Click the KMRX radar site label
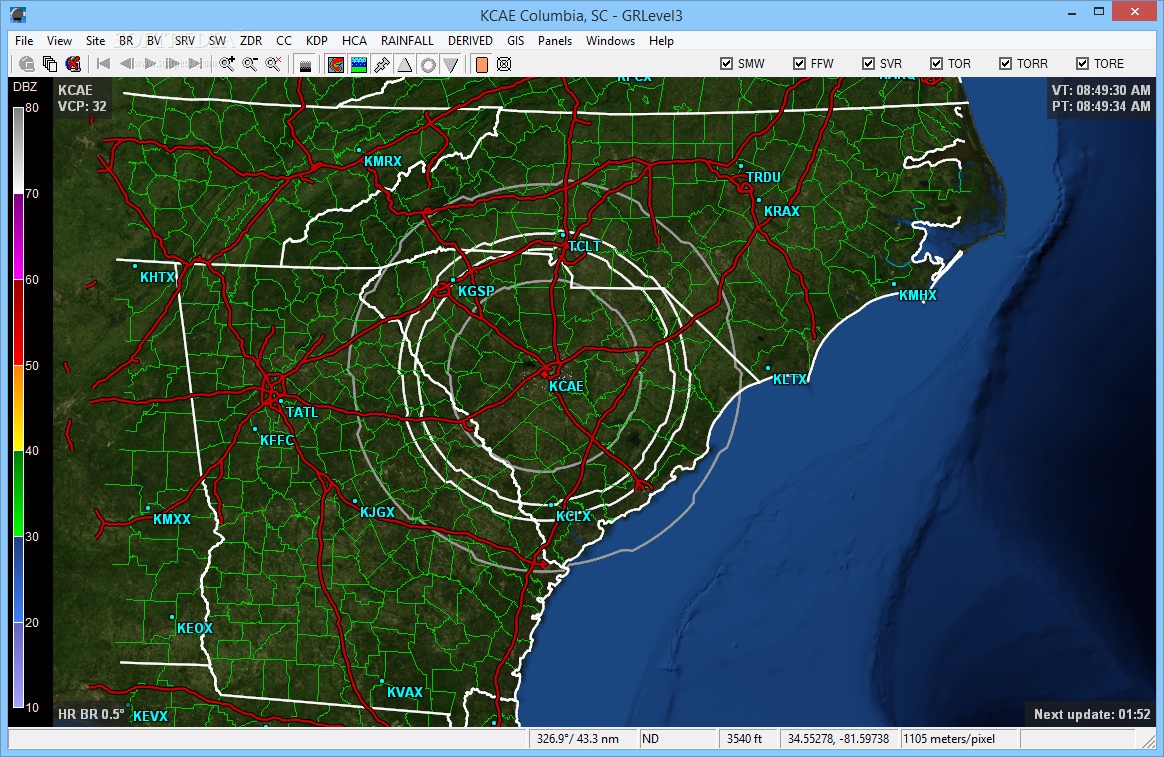Viewport: 1164px width, 757px height. (382, 160)
